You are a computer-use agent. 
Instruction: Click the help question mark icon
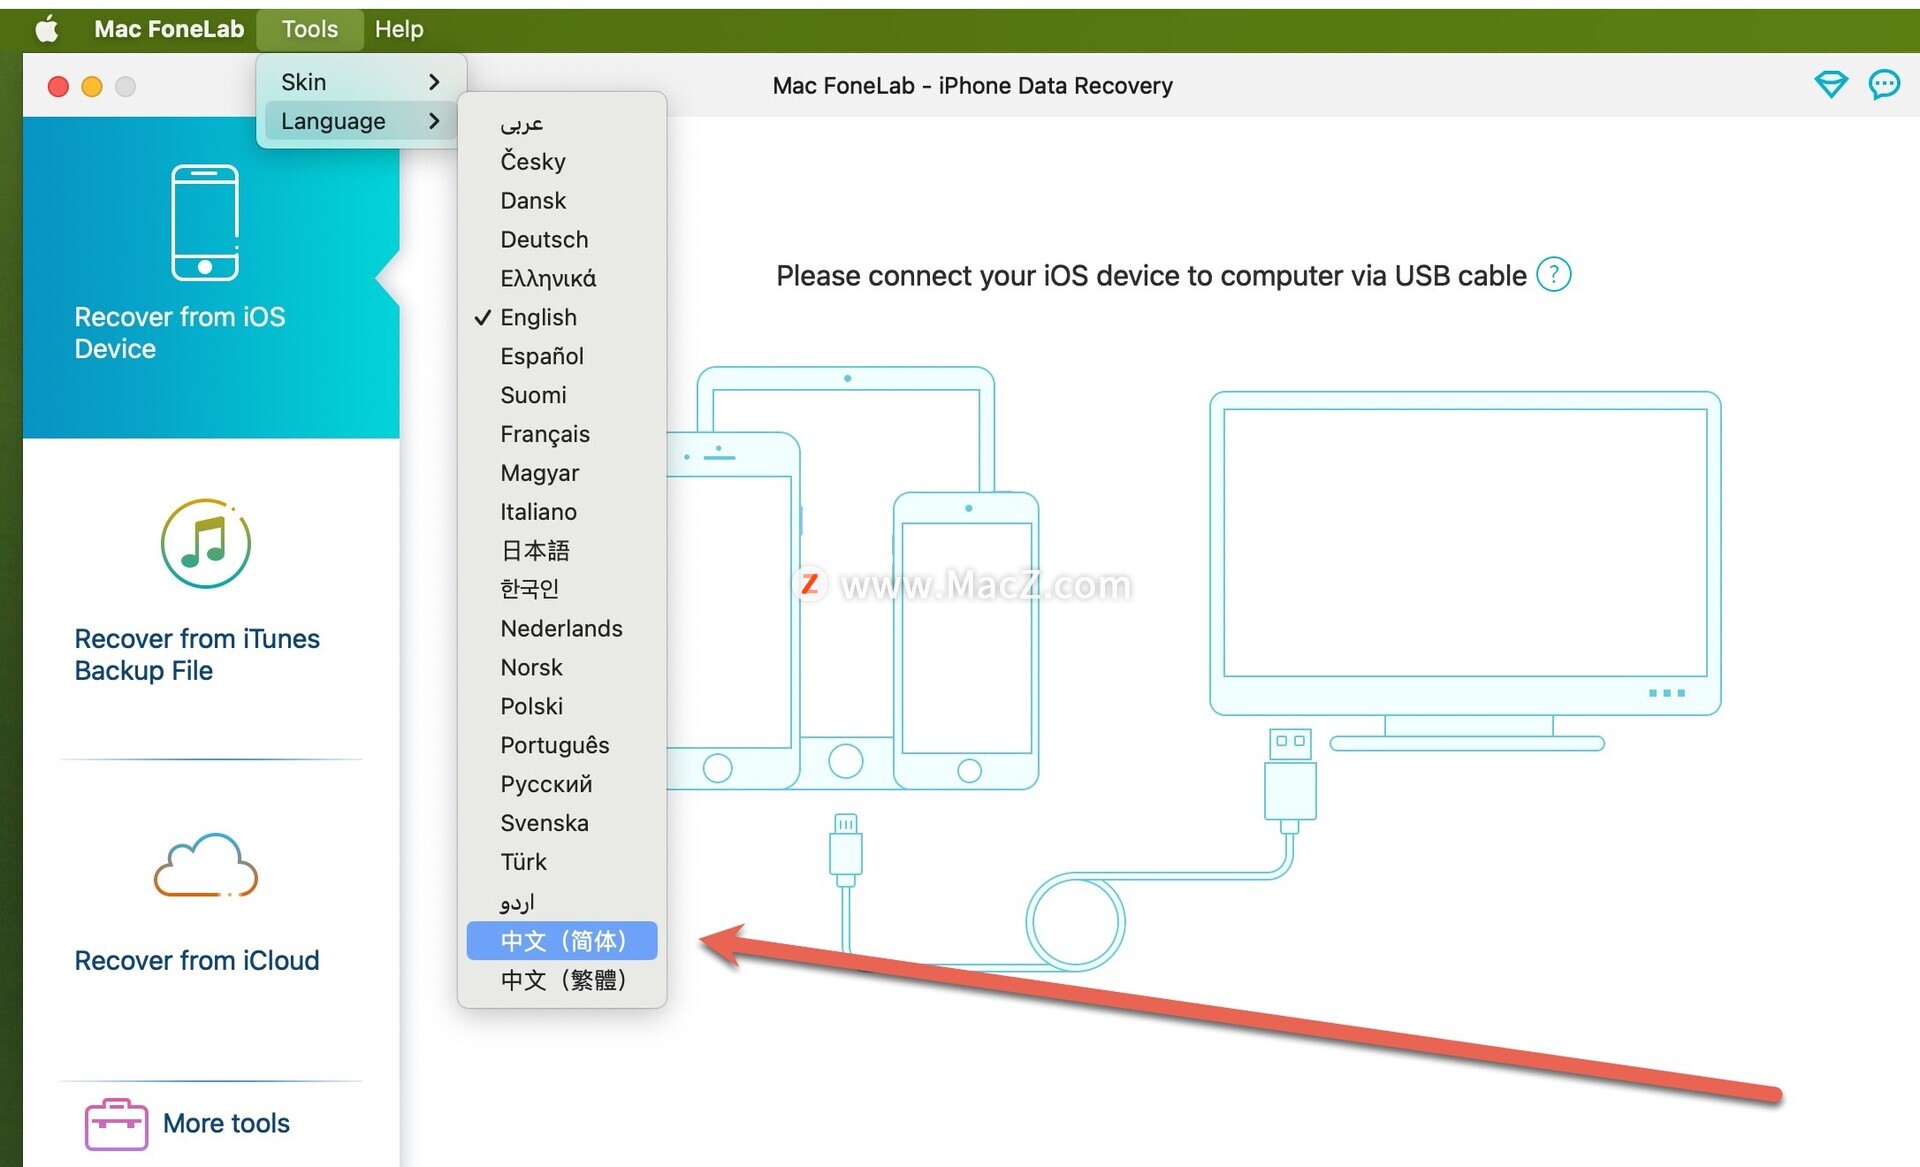1553,274
